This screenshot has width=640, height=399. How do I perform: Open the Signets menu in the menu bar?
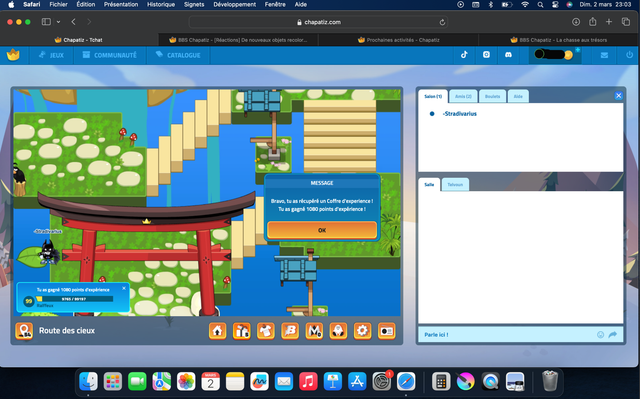click(194, 4)
